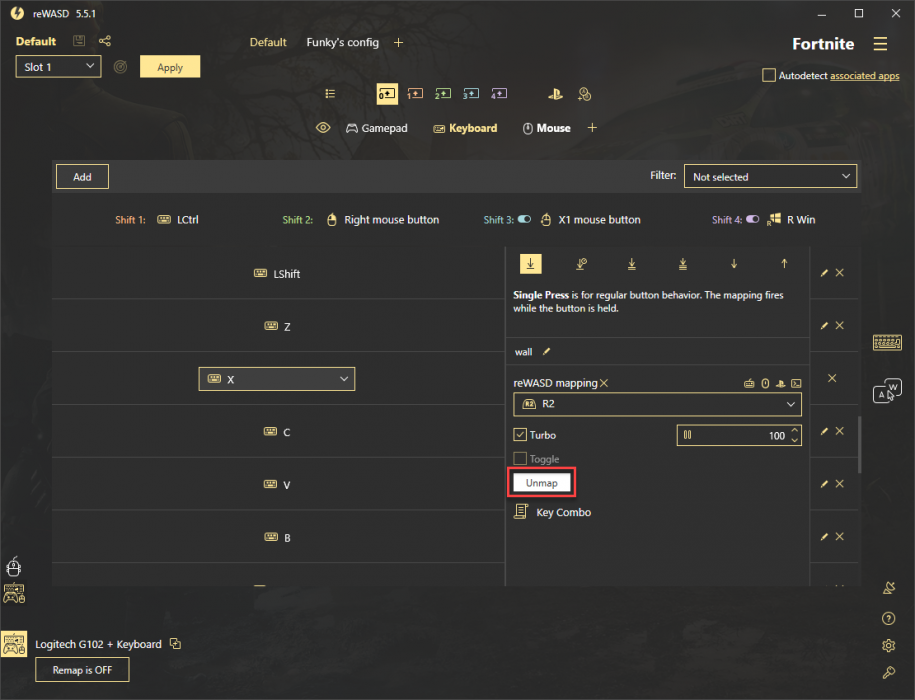Image resolution: width=915 pixels, height=700 pixels.
Task: Add a new device sub-config plus after Mouse
Action: click(592, 127)
